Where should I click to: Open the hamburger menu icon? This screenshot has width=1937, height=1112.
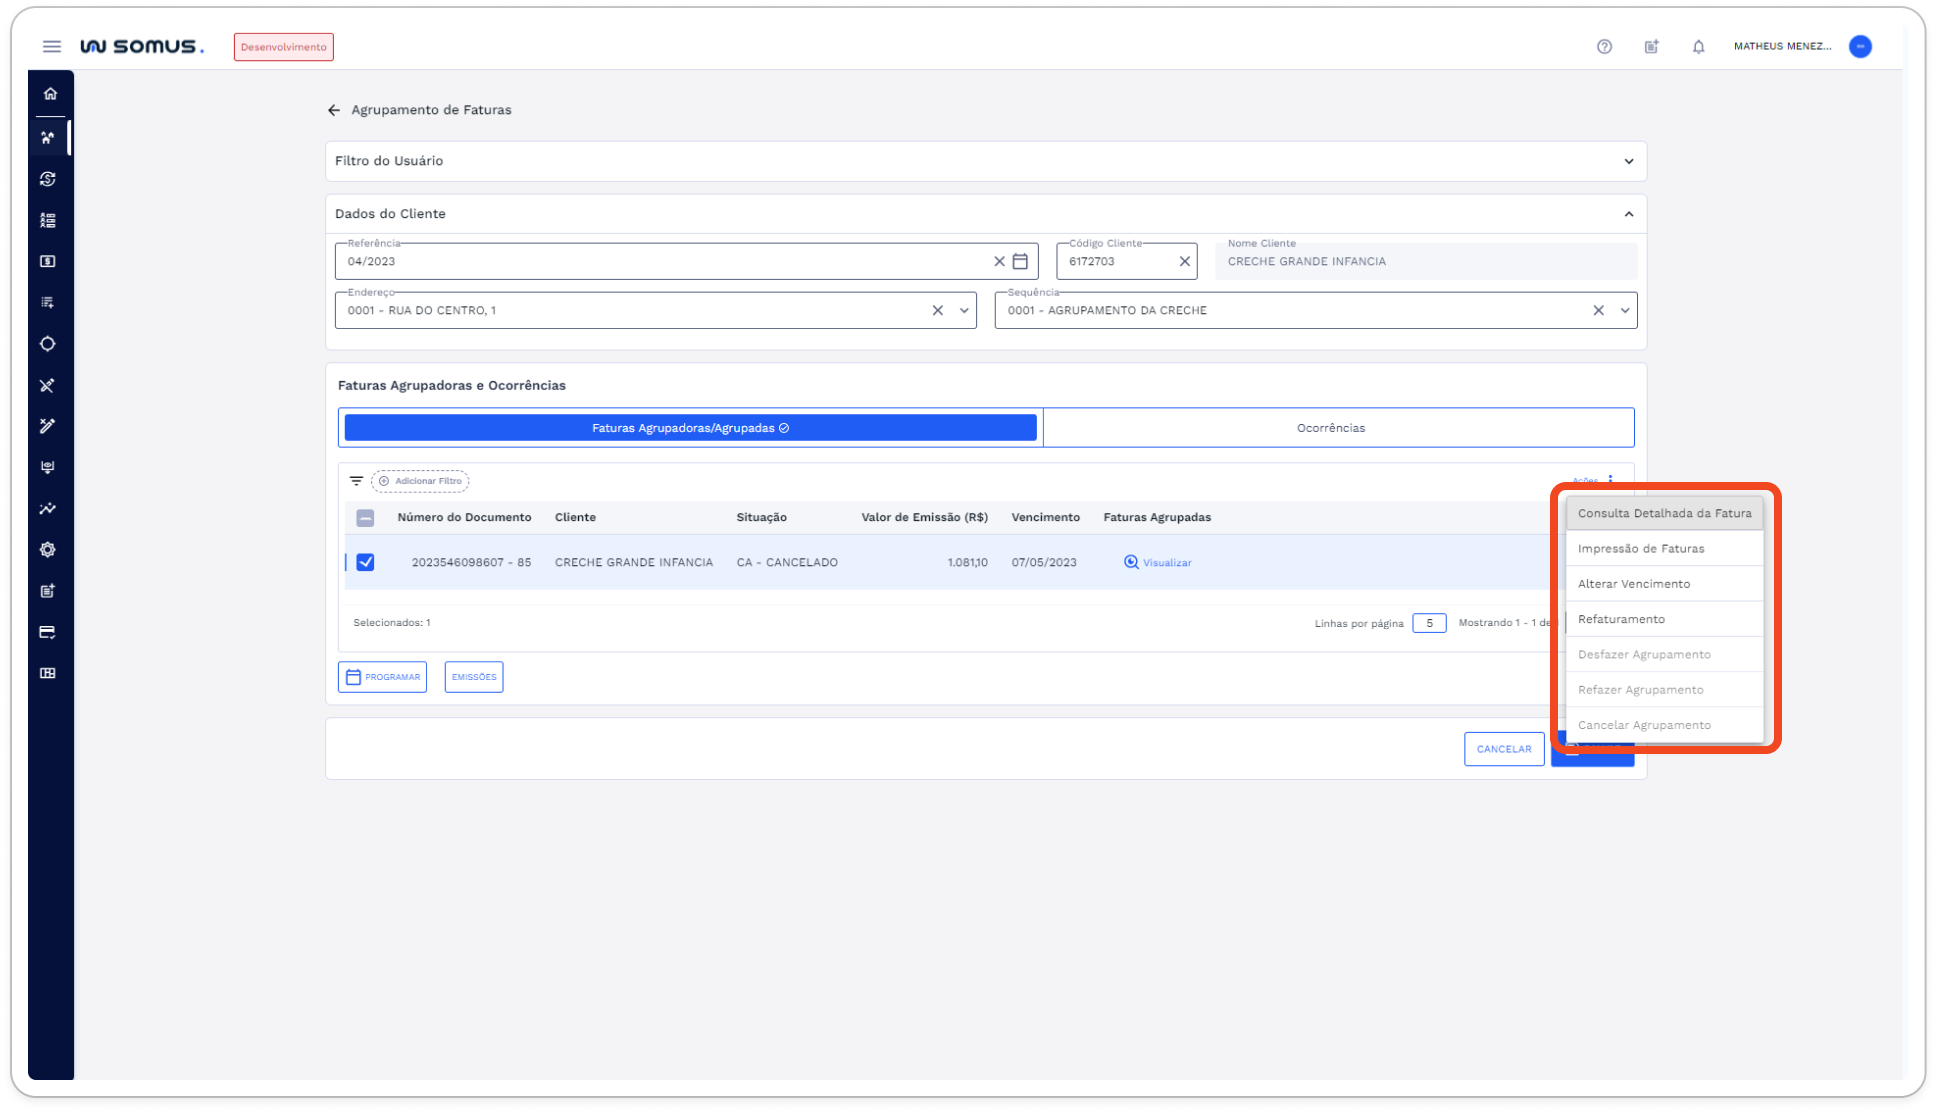[52, 46]
